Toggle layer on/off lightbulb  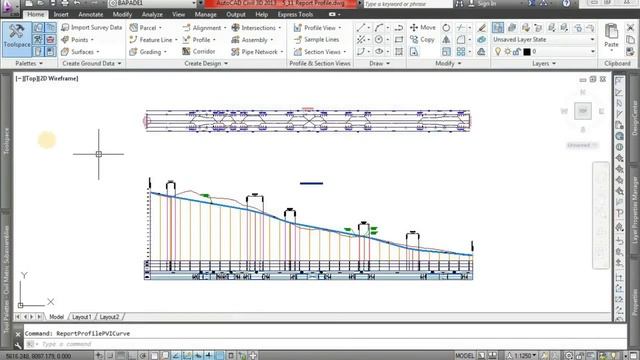point(498,52)
